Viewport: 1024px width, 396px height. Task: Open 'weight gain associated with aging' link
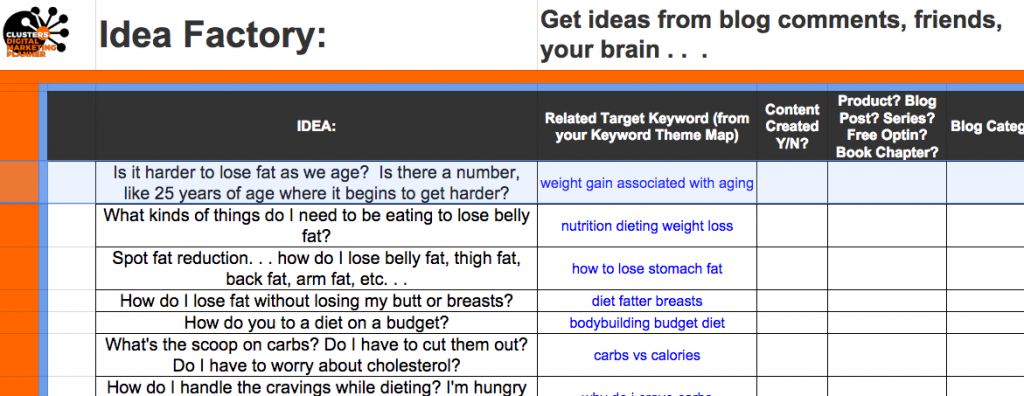pyautogui.click(x=647, y=183)
